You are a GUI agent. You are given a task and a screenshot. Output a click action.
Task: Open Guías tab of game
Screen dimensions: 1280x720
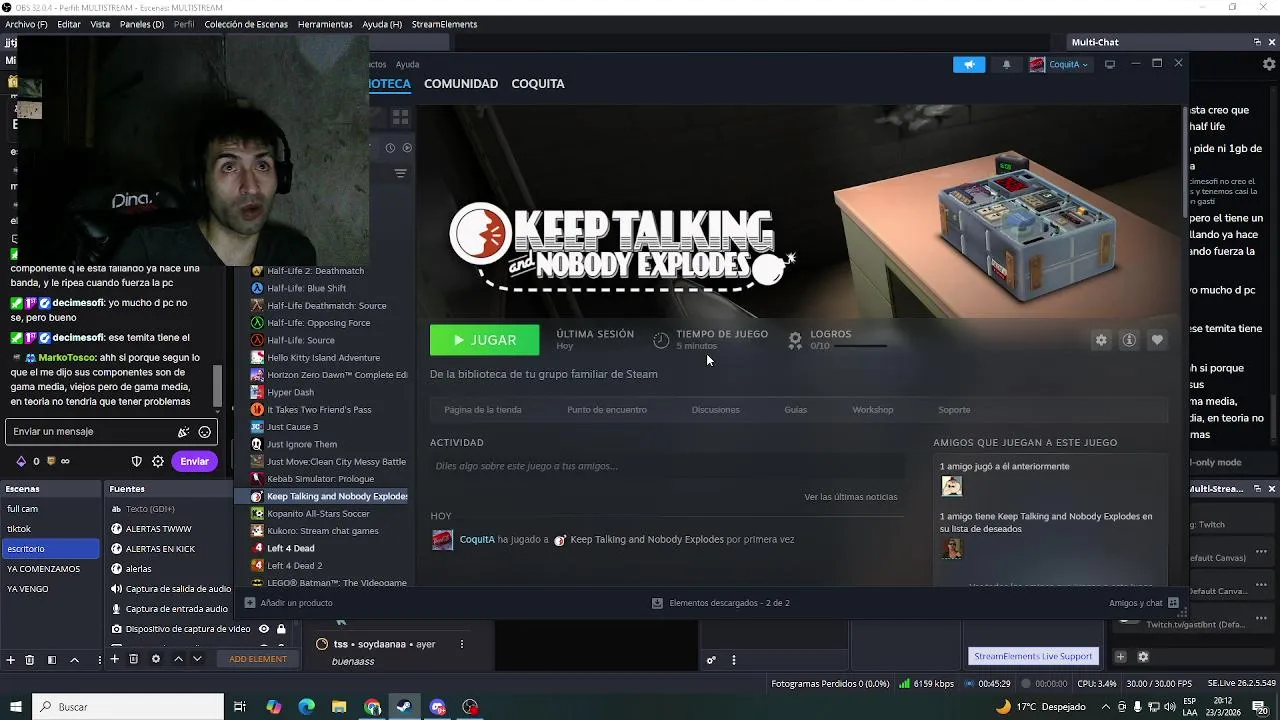796,410
